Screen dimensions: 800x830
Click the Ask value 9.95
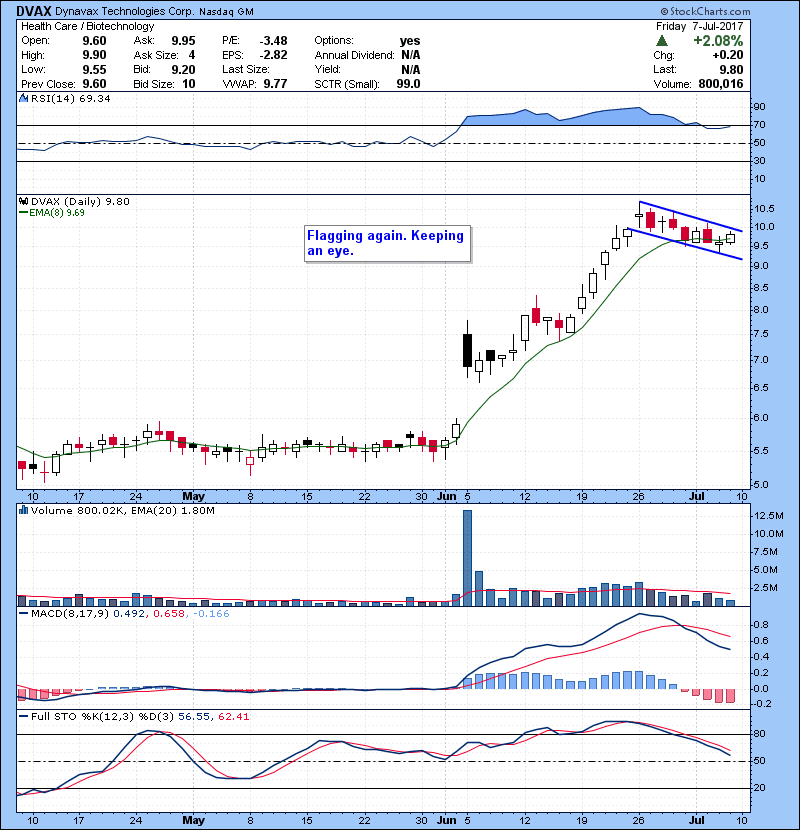[x=183, y=41]
